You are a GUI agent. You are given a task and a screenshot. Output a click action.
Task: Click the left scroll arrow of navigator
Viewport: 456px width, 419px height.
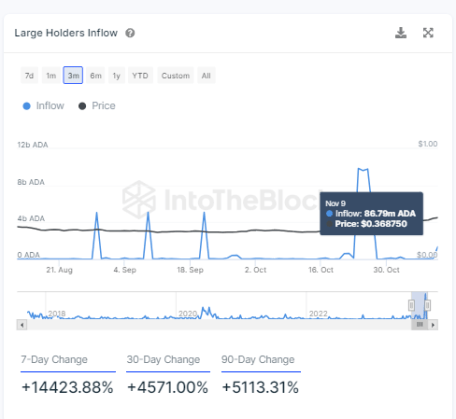22,325
